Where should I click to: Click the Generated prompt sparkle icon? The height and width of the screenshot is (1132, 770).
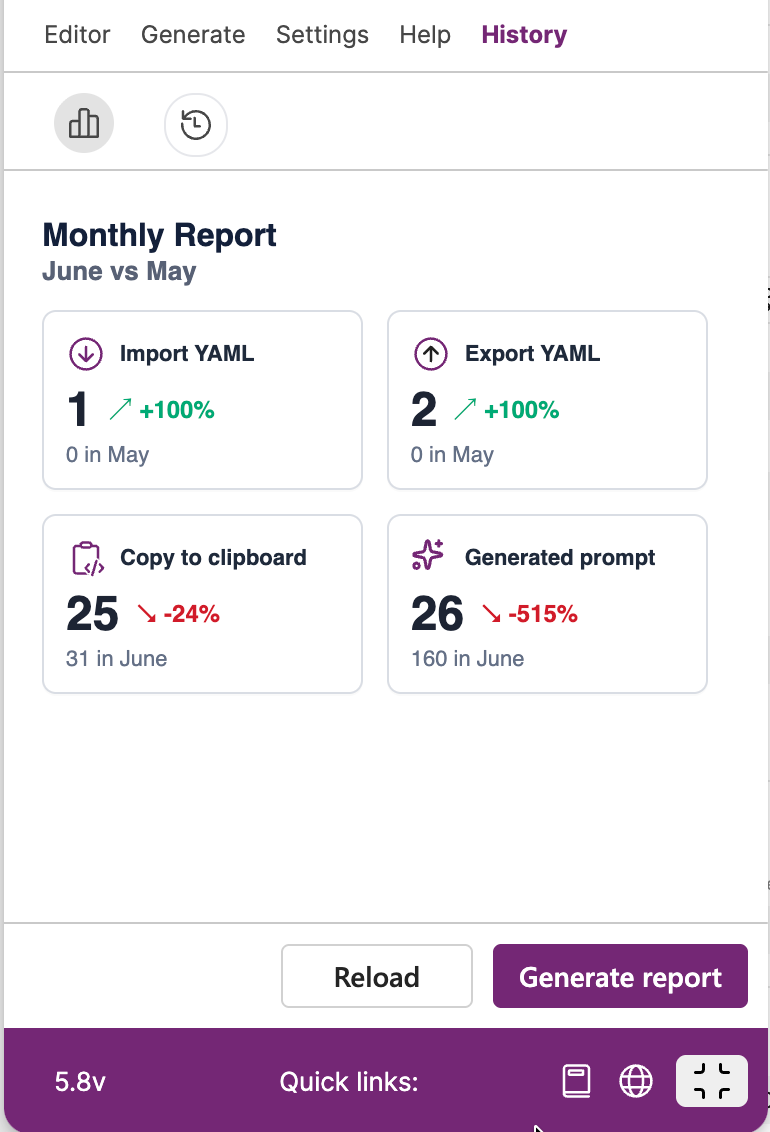tap(428, 555)
